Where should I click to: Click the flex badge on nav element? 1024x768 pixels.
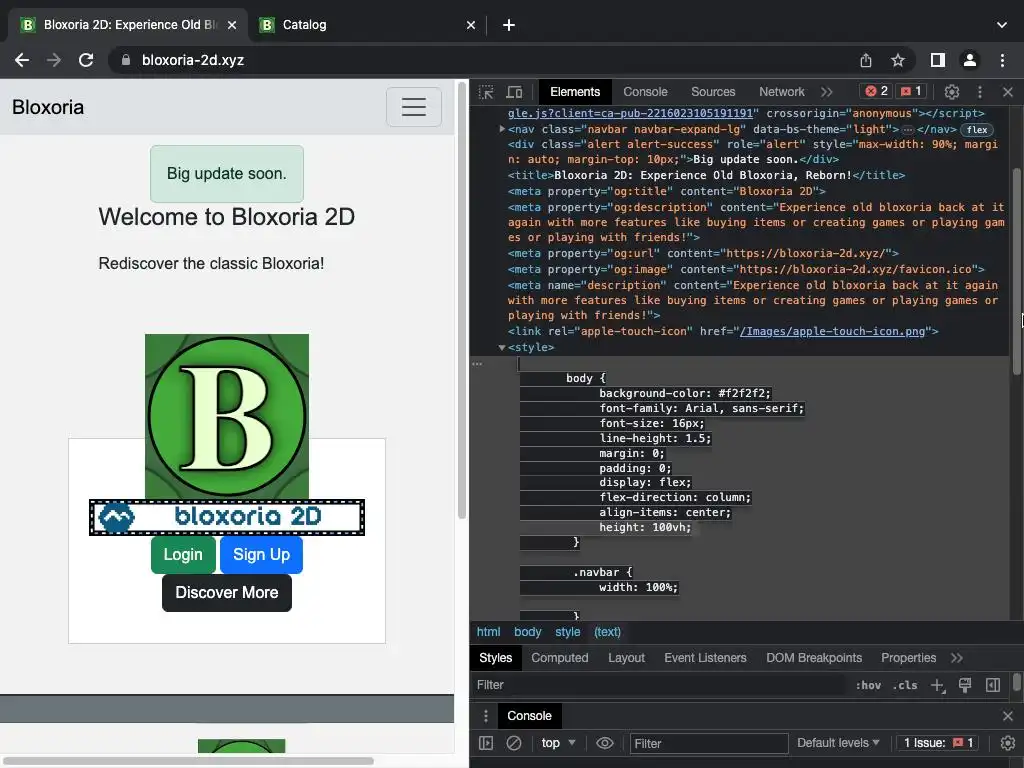977,130
